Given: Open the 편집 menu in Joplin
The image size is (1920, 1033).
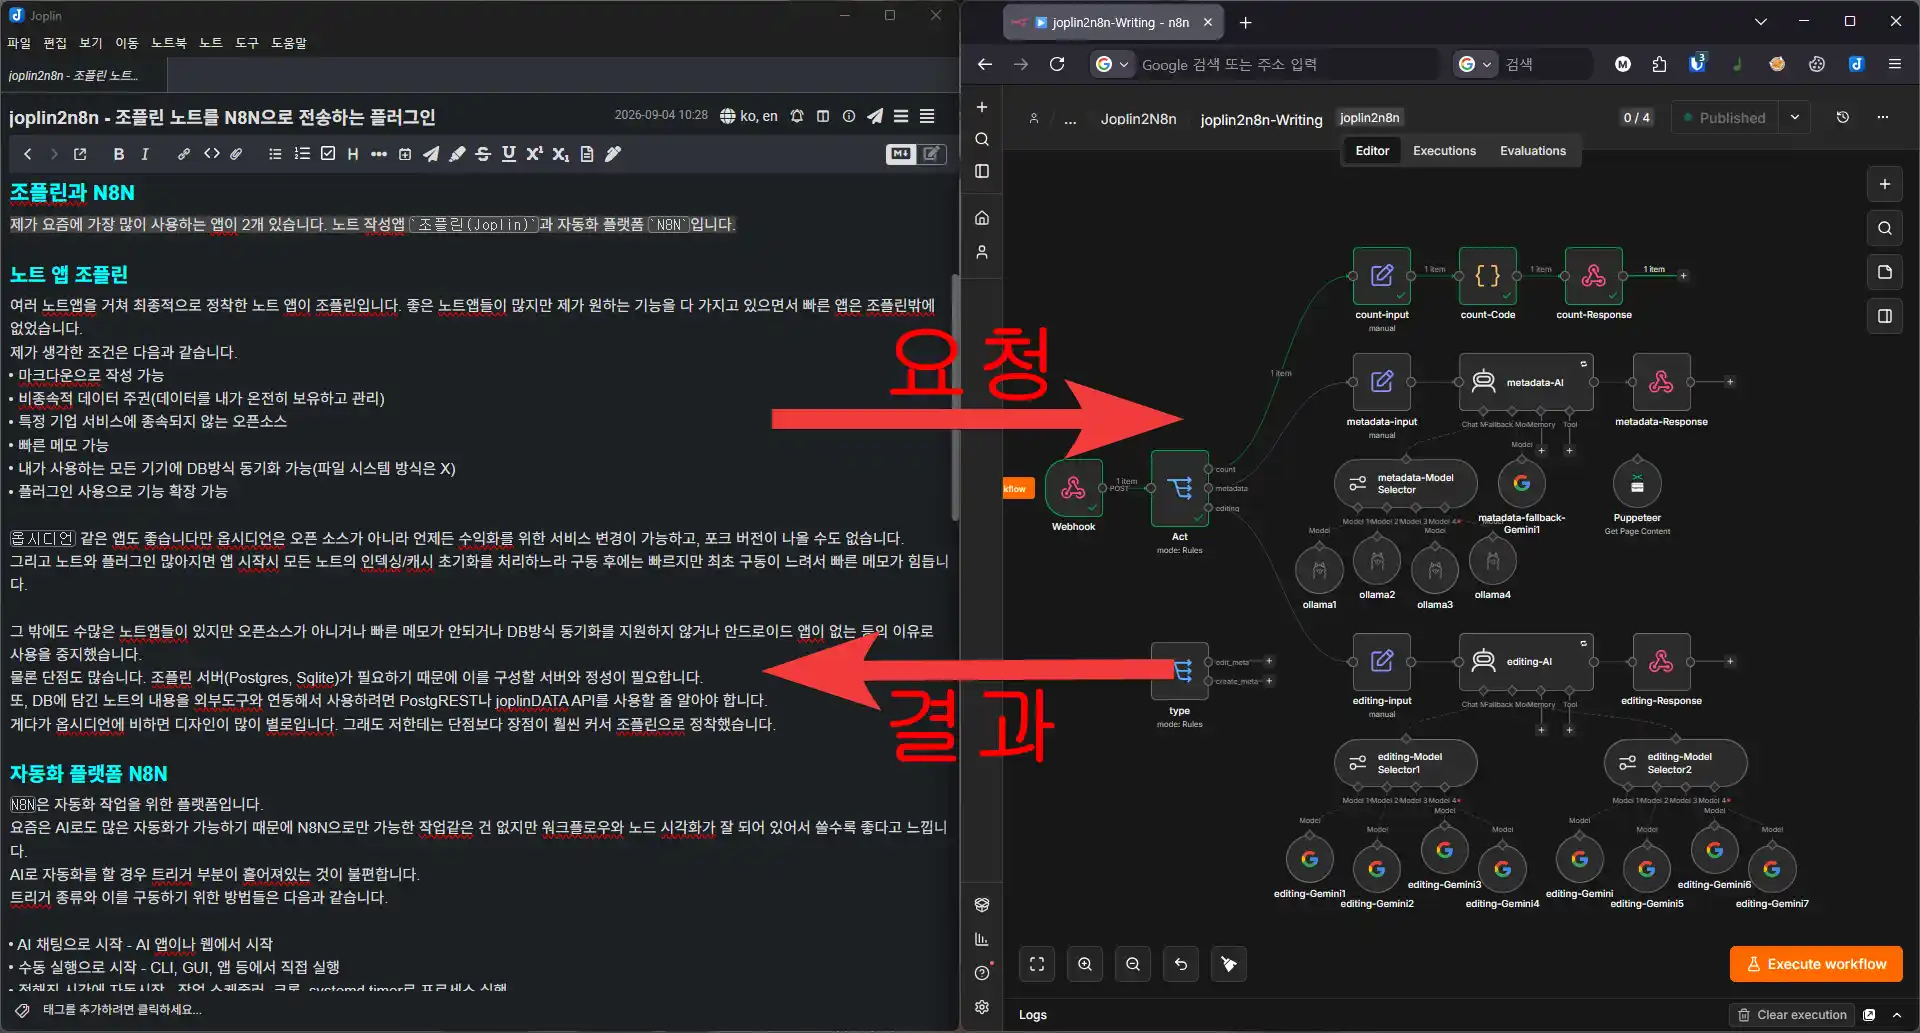Looking at the screenshot, I should point(55,43).
